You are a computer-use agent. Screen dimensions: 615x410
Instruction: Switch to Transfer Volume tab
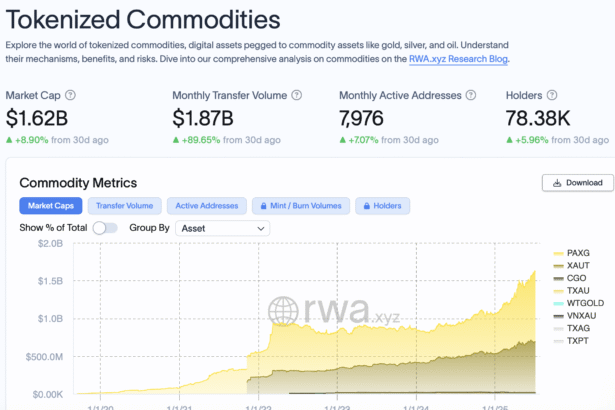[x=124, y=206]
